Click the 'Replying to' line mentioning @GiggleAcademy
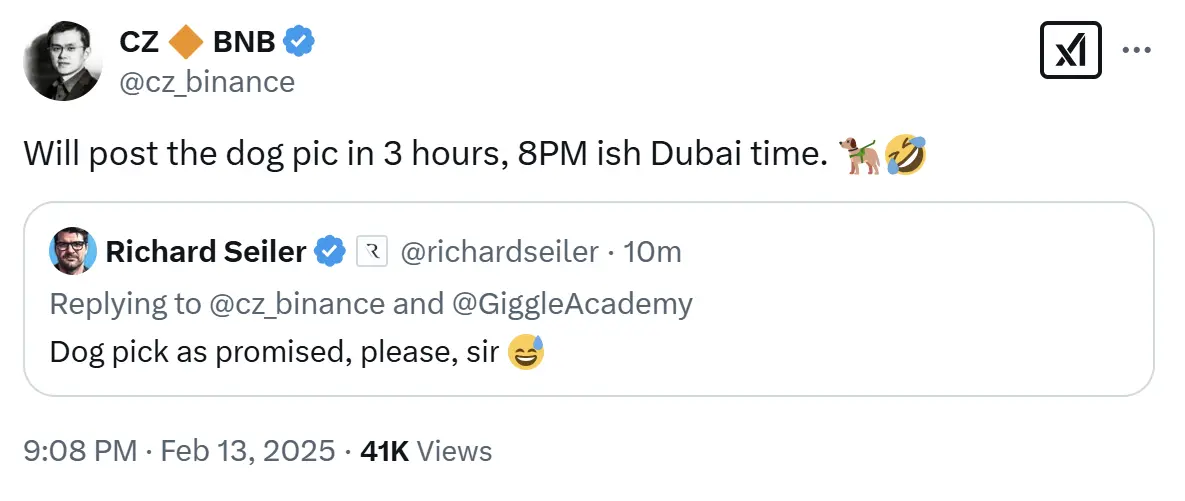 tap(371, 303)
